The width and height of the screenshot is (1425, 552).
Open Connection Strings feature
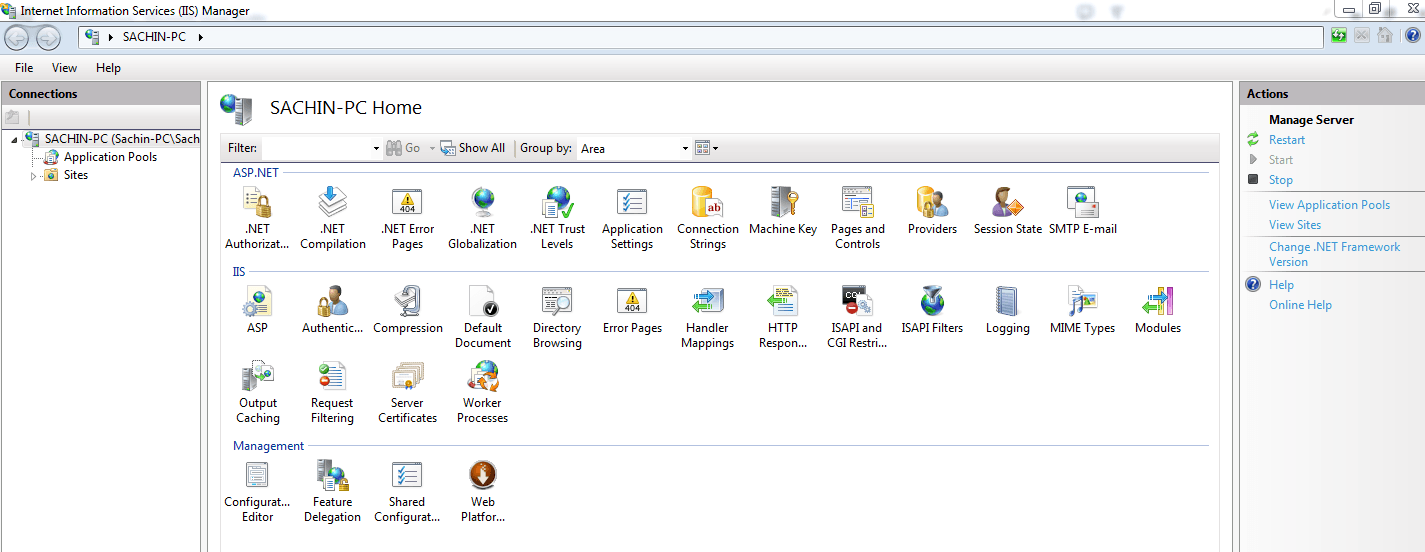708,218
